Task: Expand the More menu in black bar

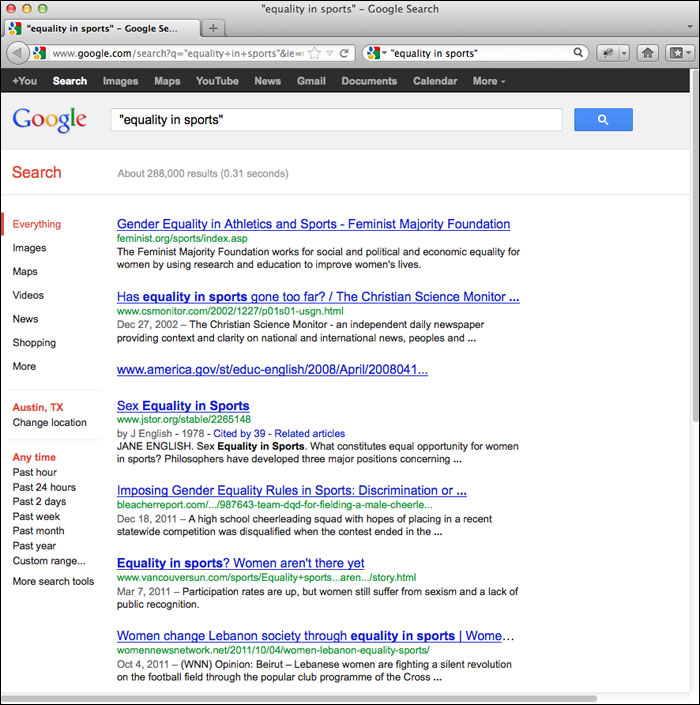Action: (x=489, y=81)
